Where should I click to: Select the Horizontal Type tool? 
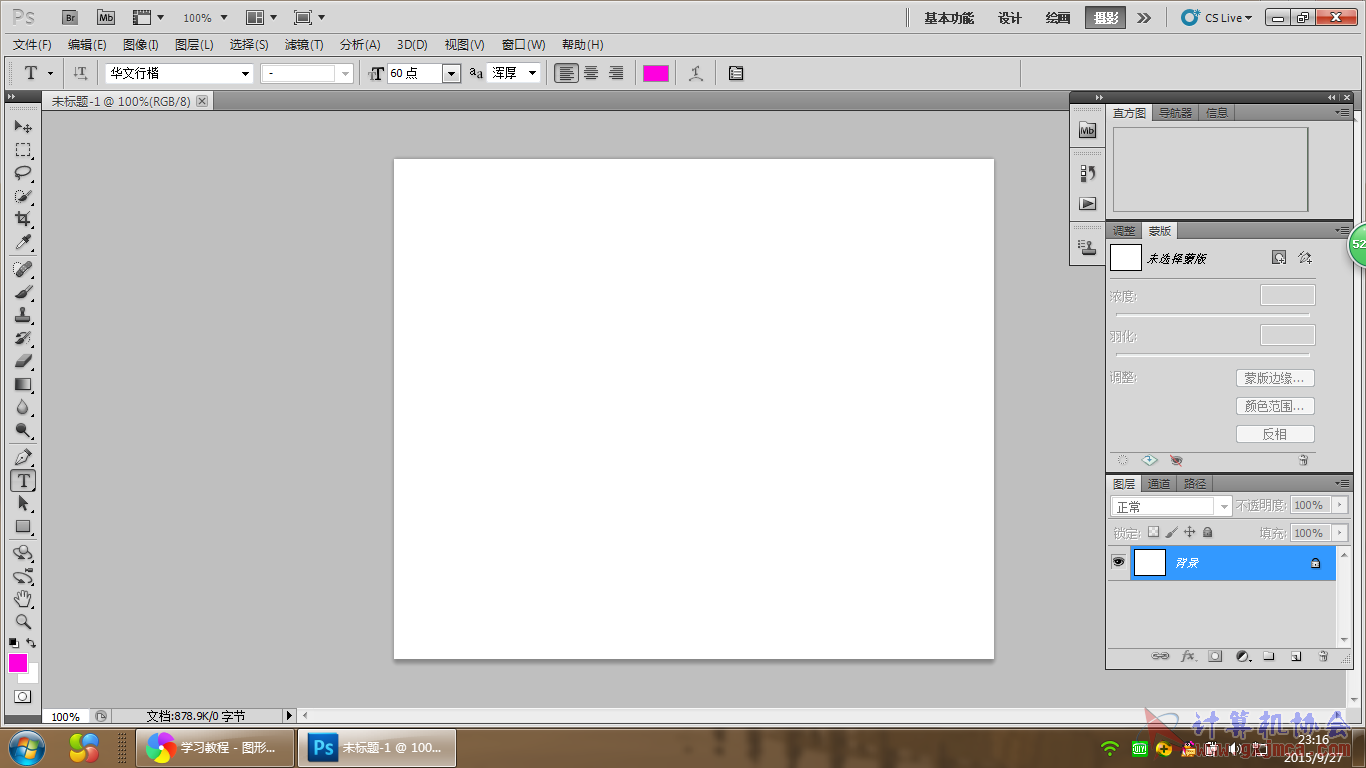click(23, 480)
